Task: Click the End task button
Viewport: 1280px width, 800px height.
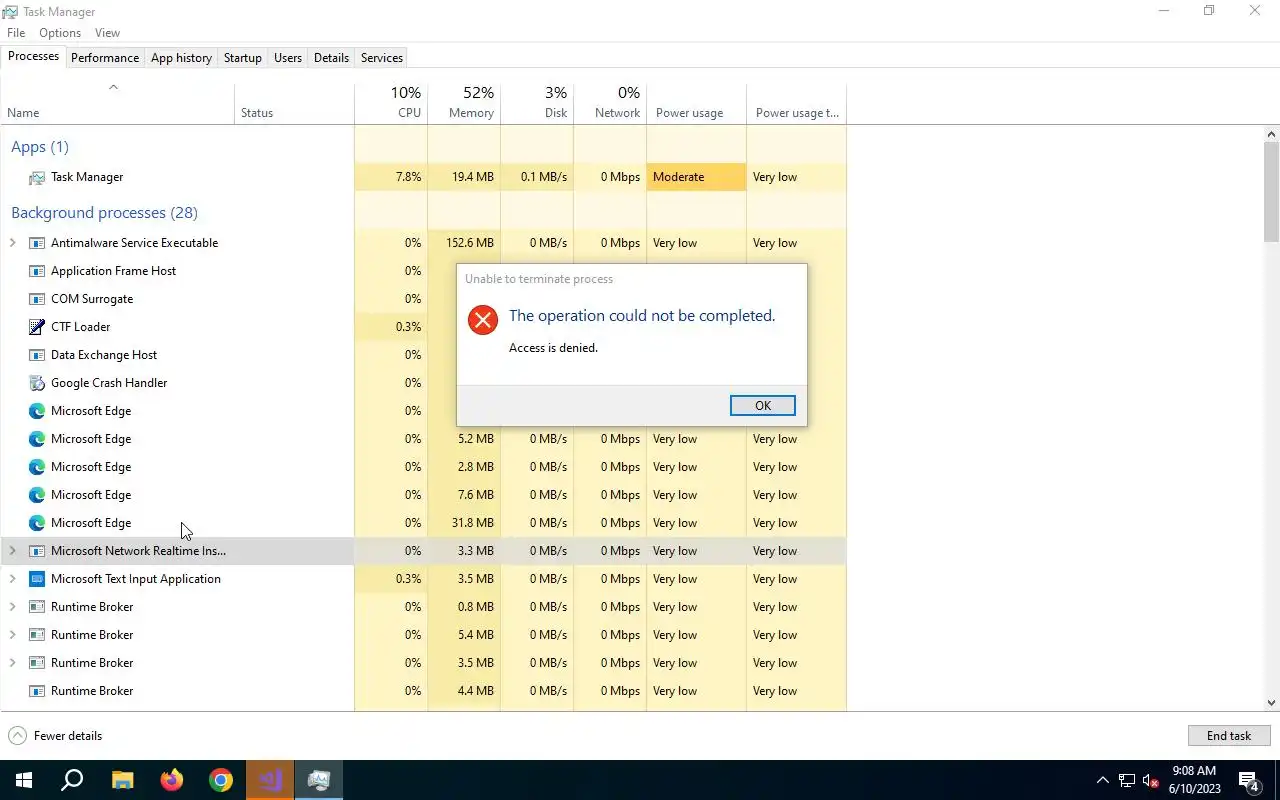Action: [1229, 736]
